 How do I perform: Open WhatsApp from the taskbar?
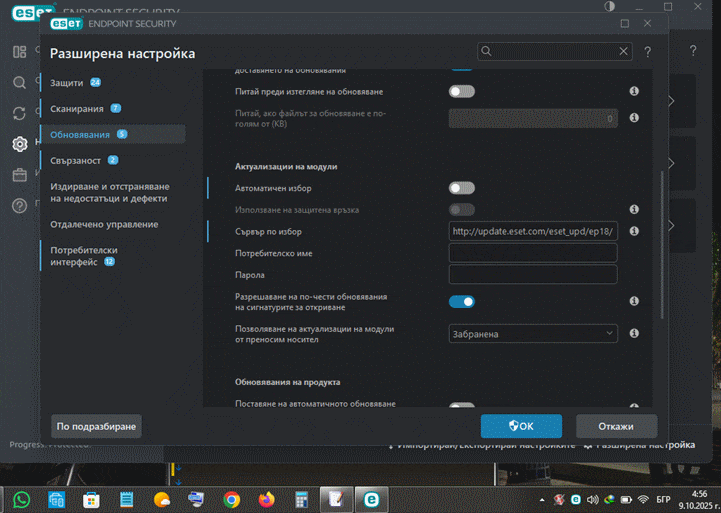click(22, 500)
